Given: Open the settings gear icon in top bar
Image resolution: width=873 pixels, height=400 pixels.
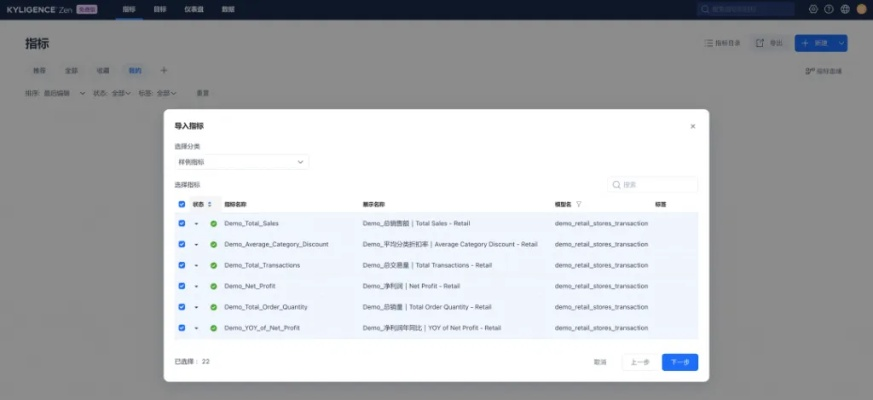Looking at the screenshot, I should coord(813,9).
